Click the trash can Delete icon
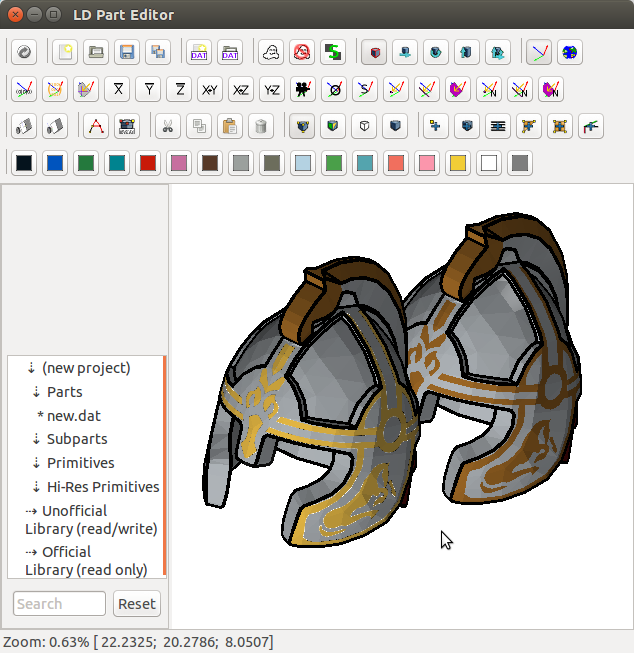Screen dimensions: 634x653 261,126
